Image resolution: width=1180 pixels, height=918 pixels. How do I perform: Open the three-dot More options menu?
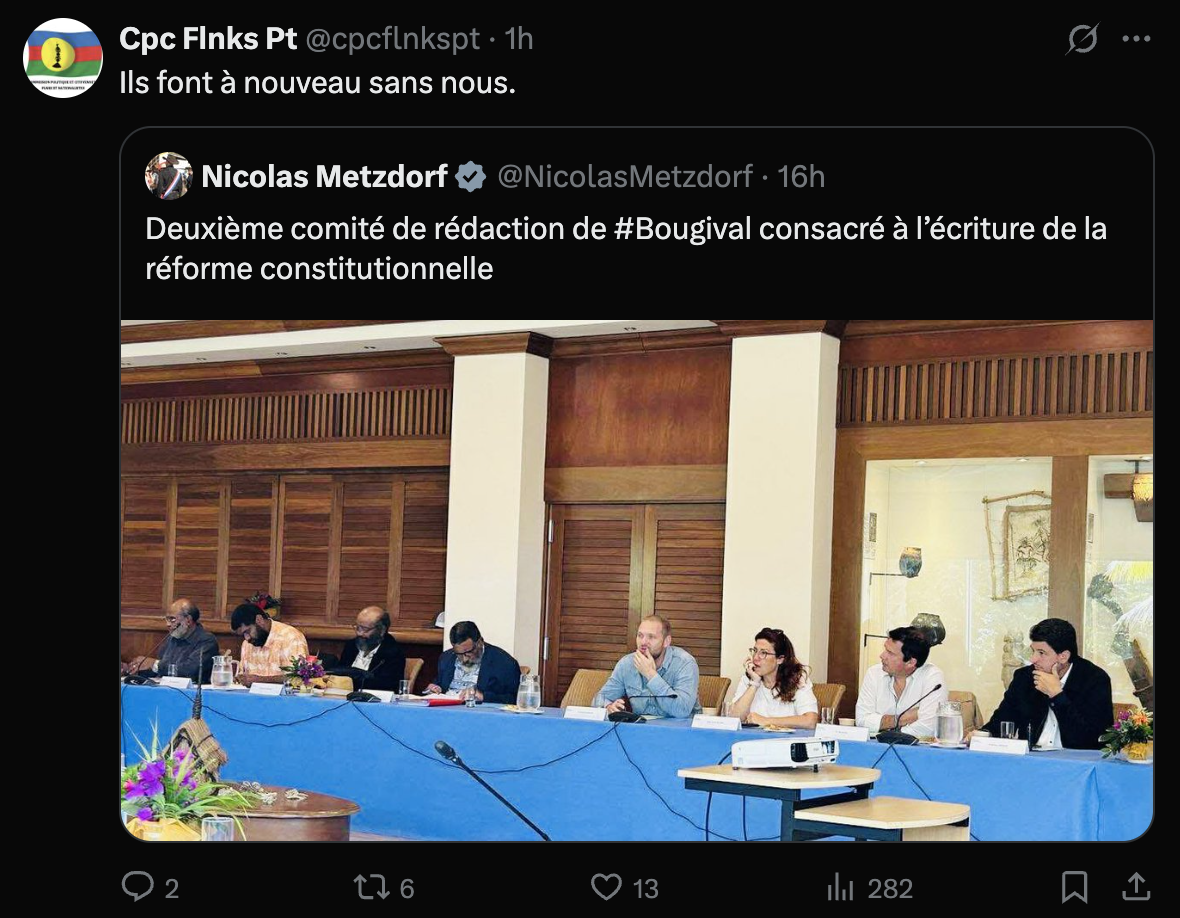click(x=1136, y=39)
